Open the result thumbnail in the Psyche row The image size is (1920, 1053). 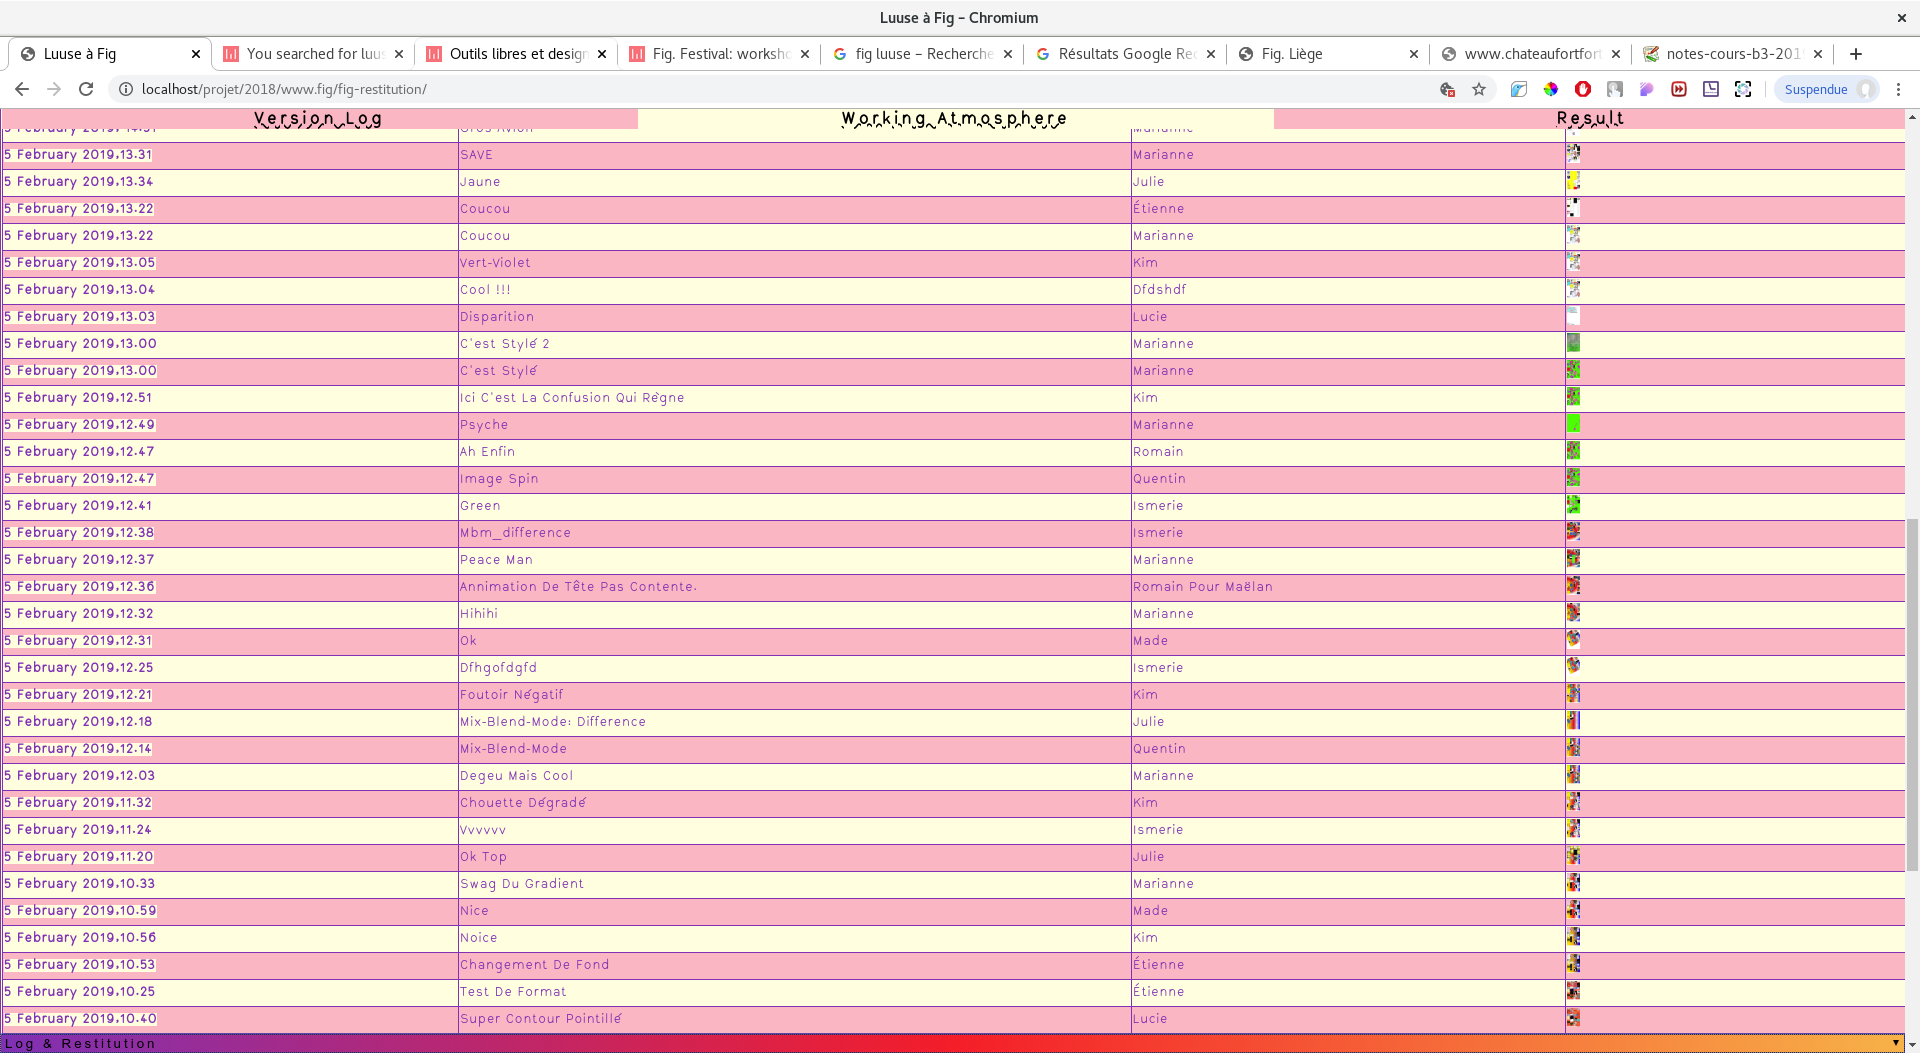pos(1573,424)
